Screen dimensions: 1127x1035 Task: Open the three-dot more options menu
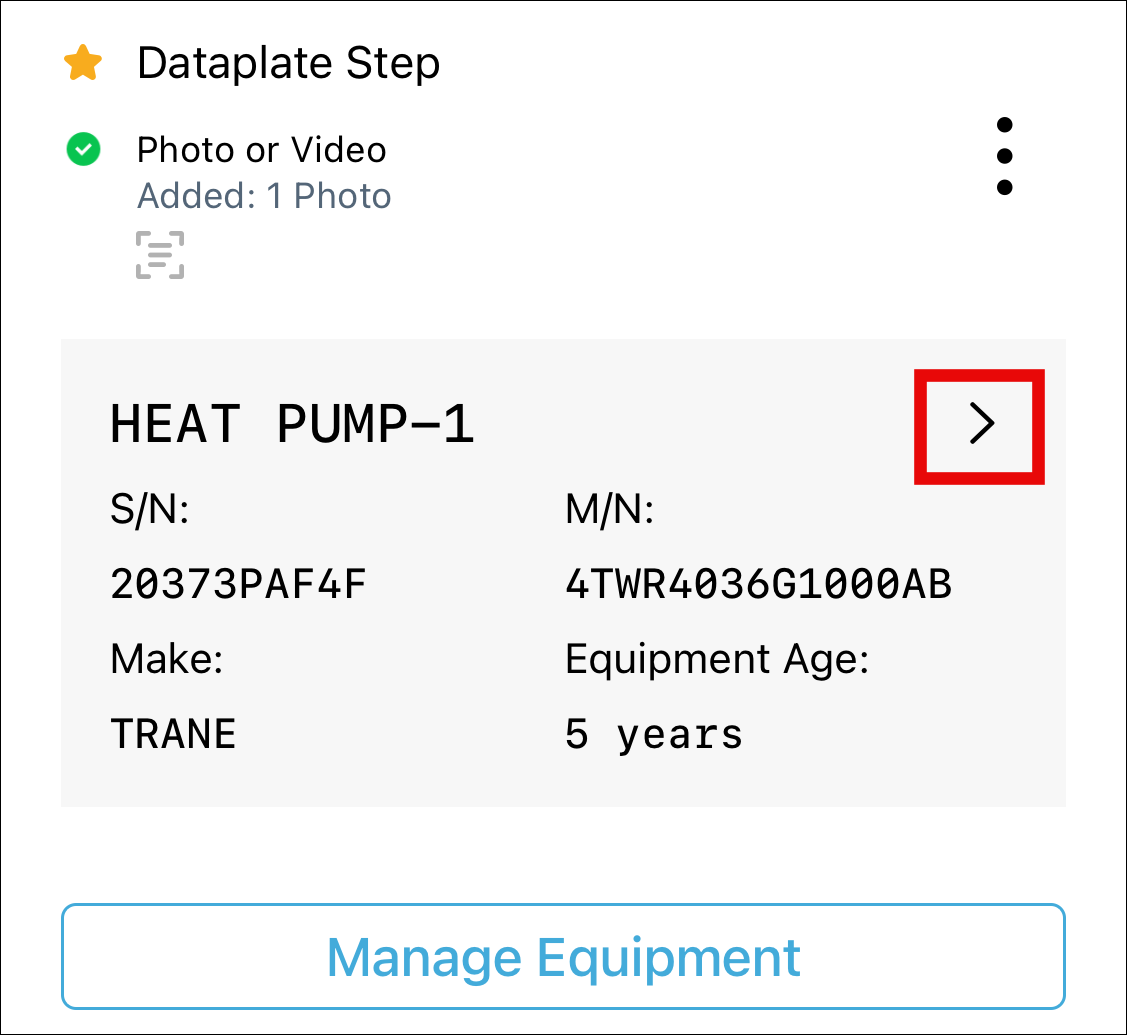pyautogui.click(x=1004, y=156)
